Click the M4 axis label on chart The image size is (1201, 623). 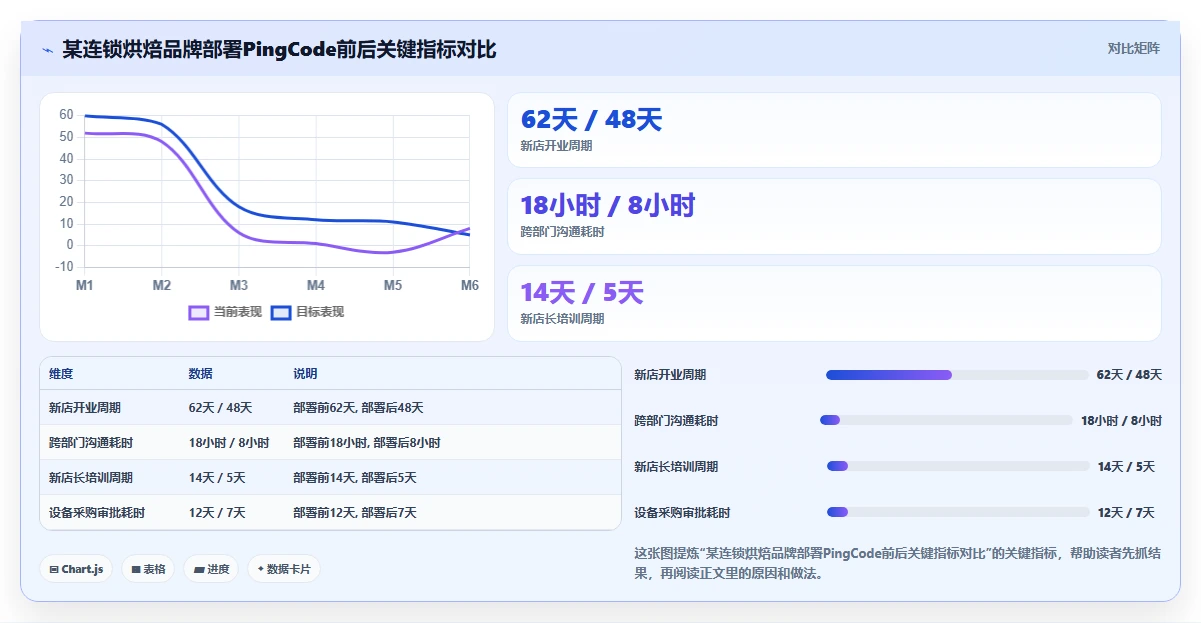(316, 286)
